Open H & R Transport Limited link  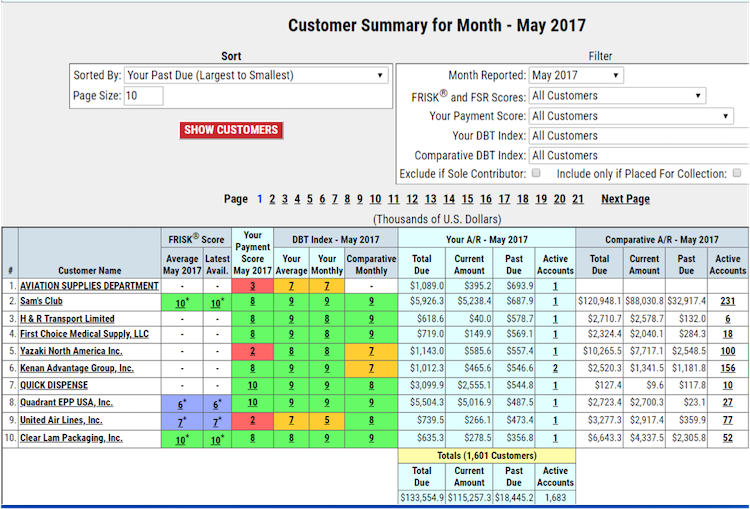(67, 319)
